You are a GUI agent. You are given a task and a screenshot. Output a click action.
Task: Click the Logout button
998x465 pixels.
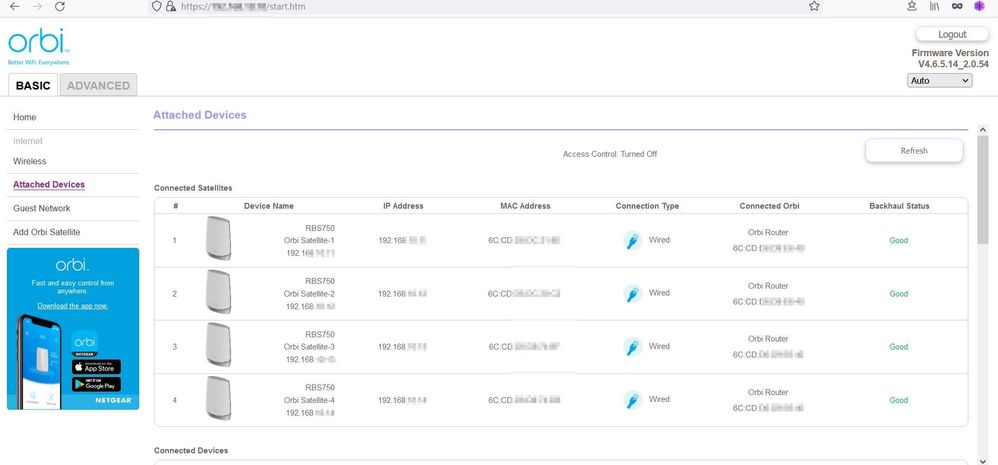(952, 34)
